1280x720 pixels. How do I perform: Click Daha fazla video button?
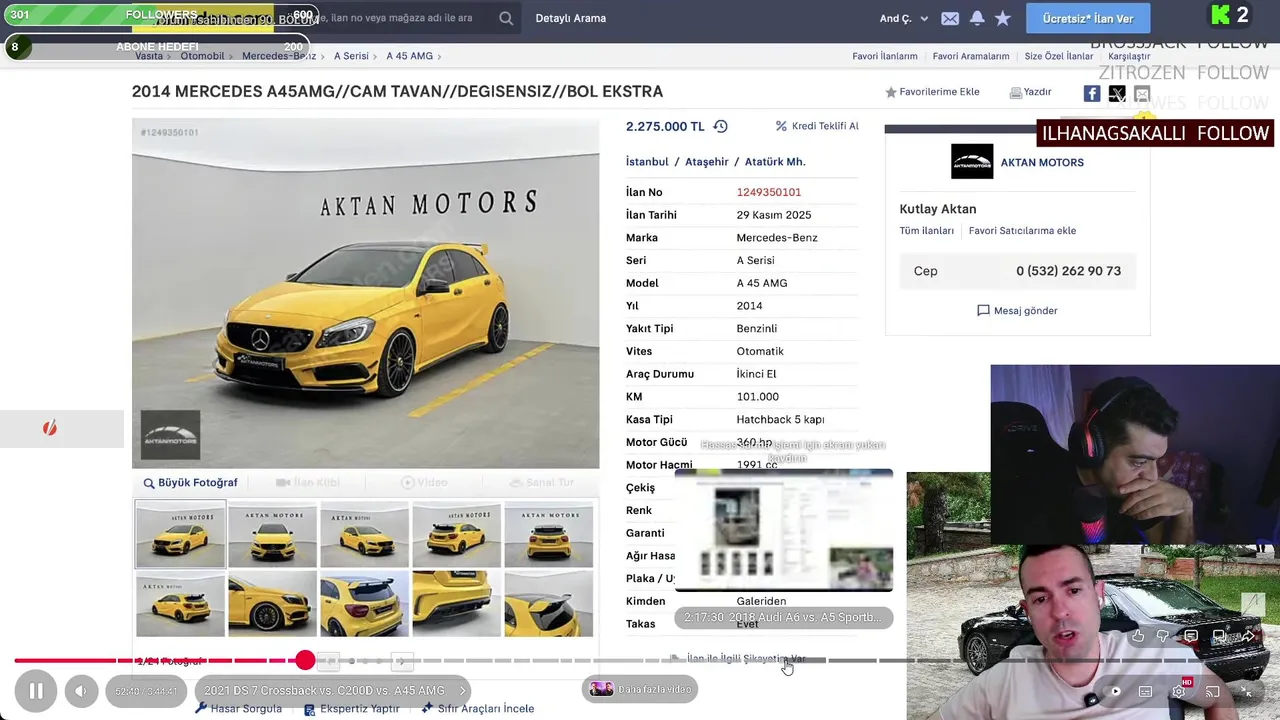click(641, 689)
